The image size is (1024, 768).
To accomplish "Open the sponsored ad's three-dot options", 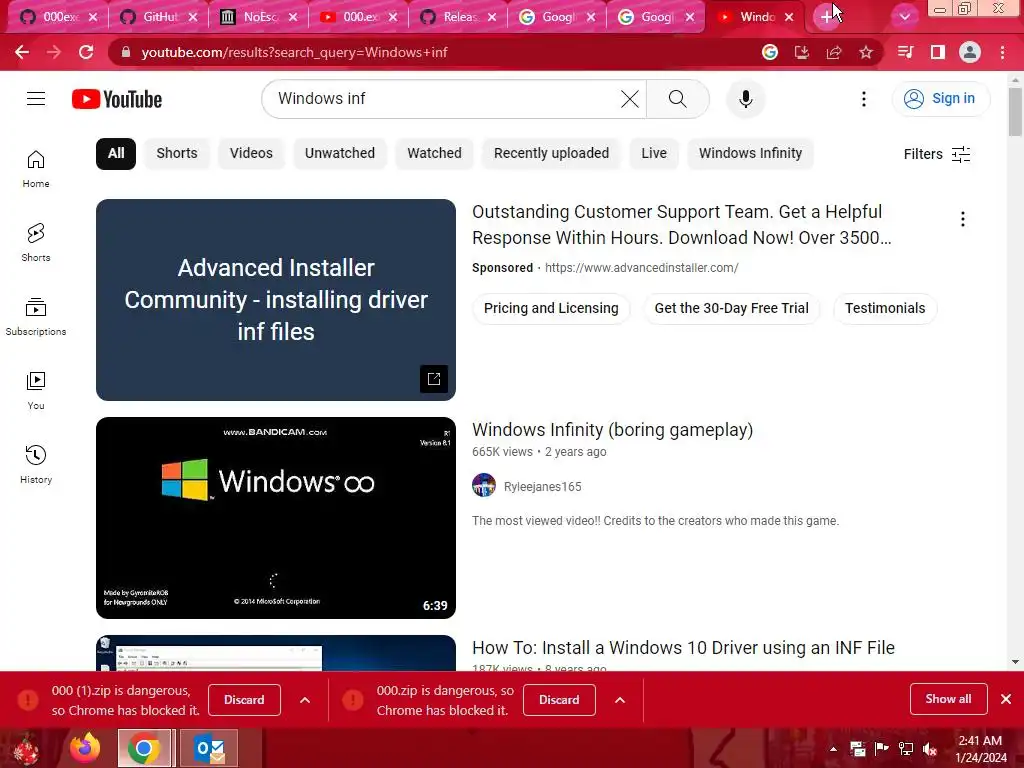I will (x=963, y=219).
